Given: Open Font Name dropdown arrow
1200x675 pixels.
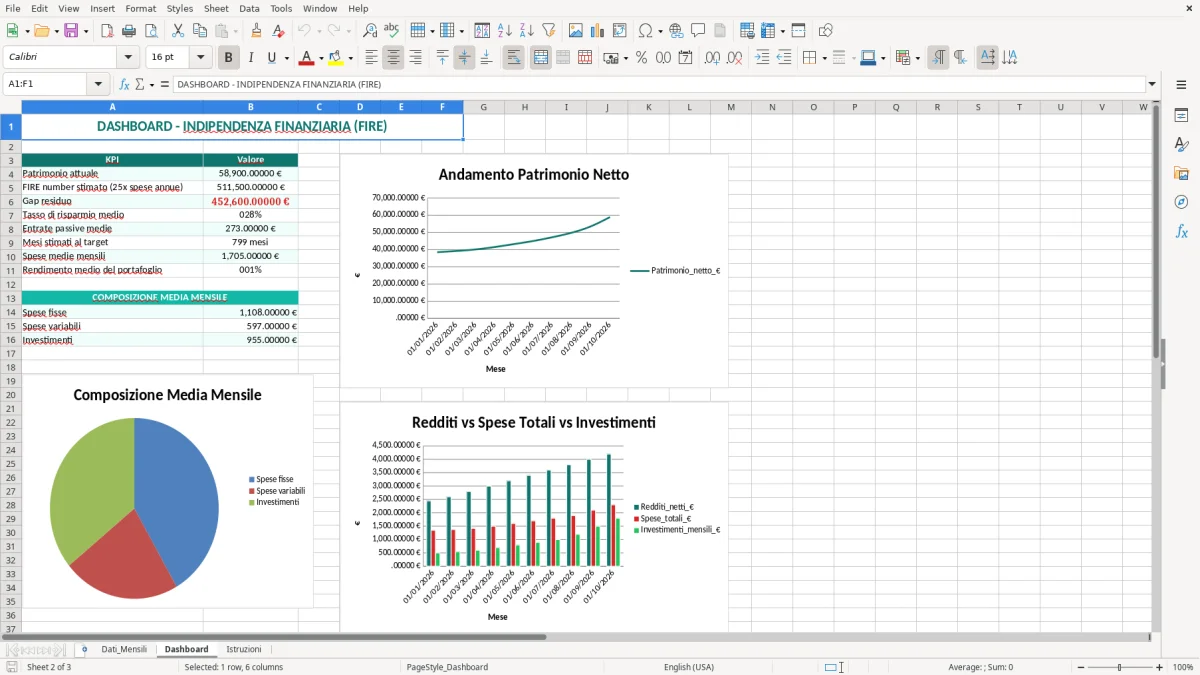Looking at the screenshot, I should pyautogui.click(x=127, y=58).
